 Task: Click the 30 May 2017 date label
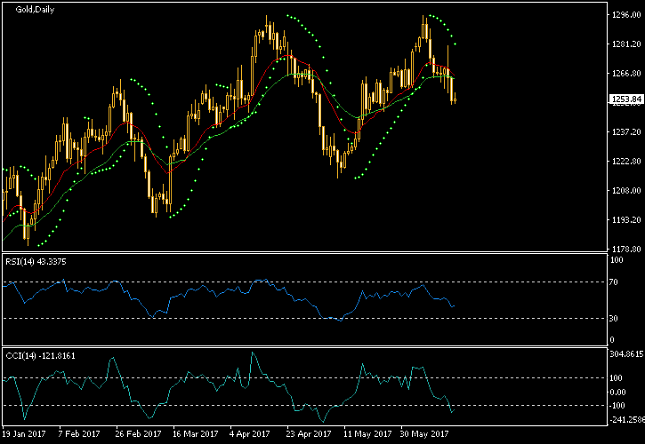424,434
